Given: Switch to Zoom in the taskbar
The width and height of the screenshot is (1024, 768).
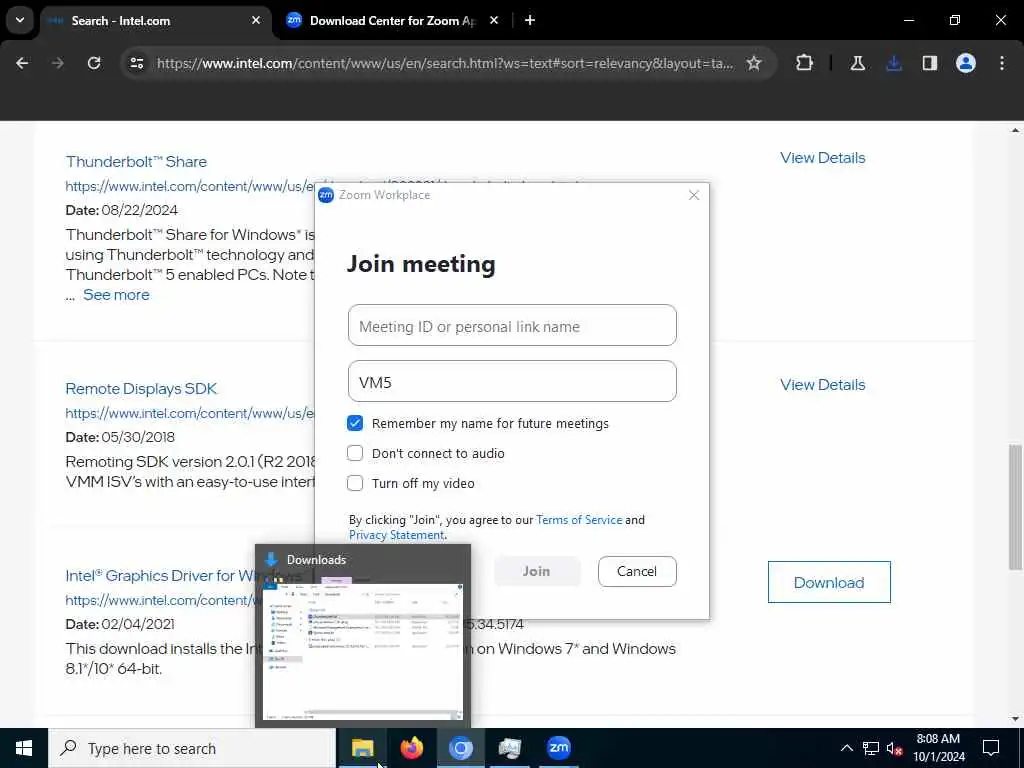Looking at the screenshot, I should pos(558,748).
